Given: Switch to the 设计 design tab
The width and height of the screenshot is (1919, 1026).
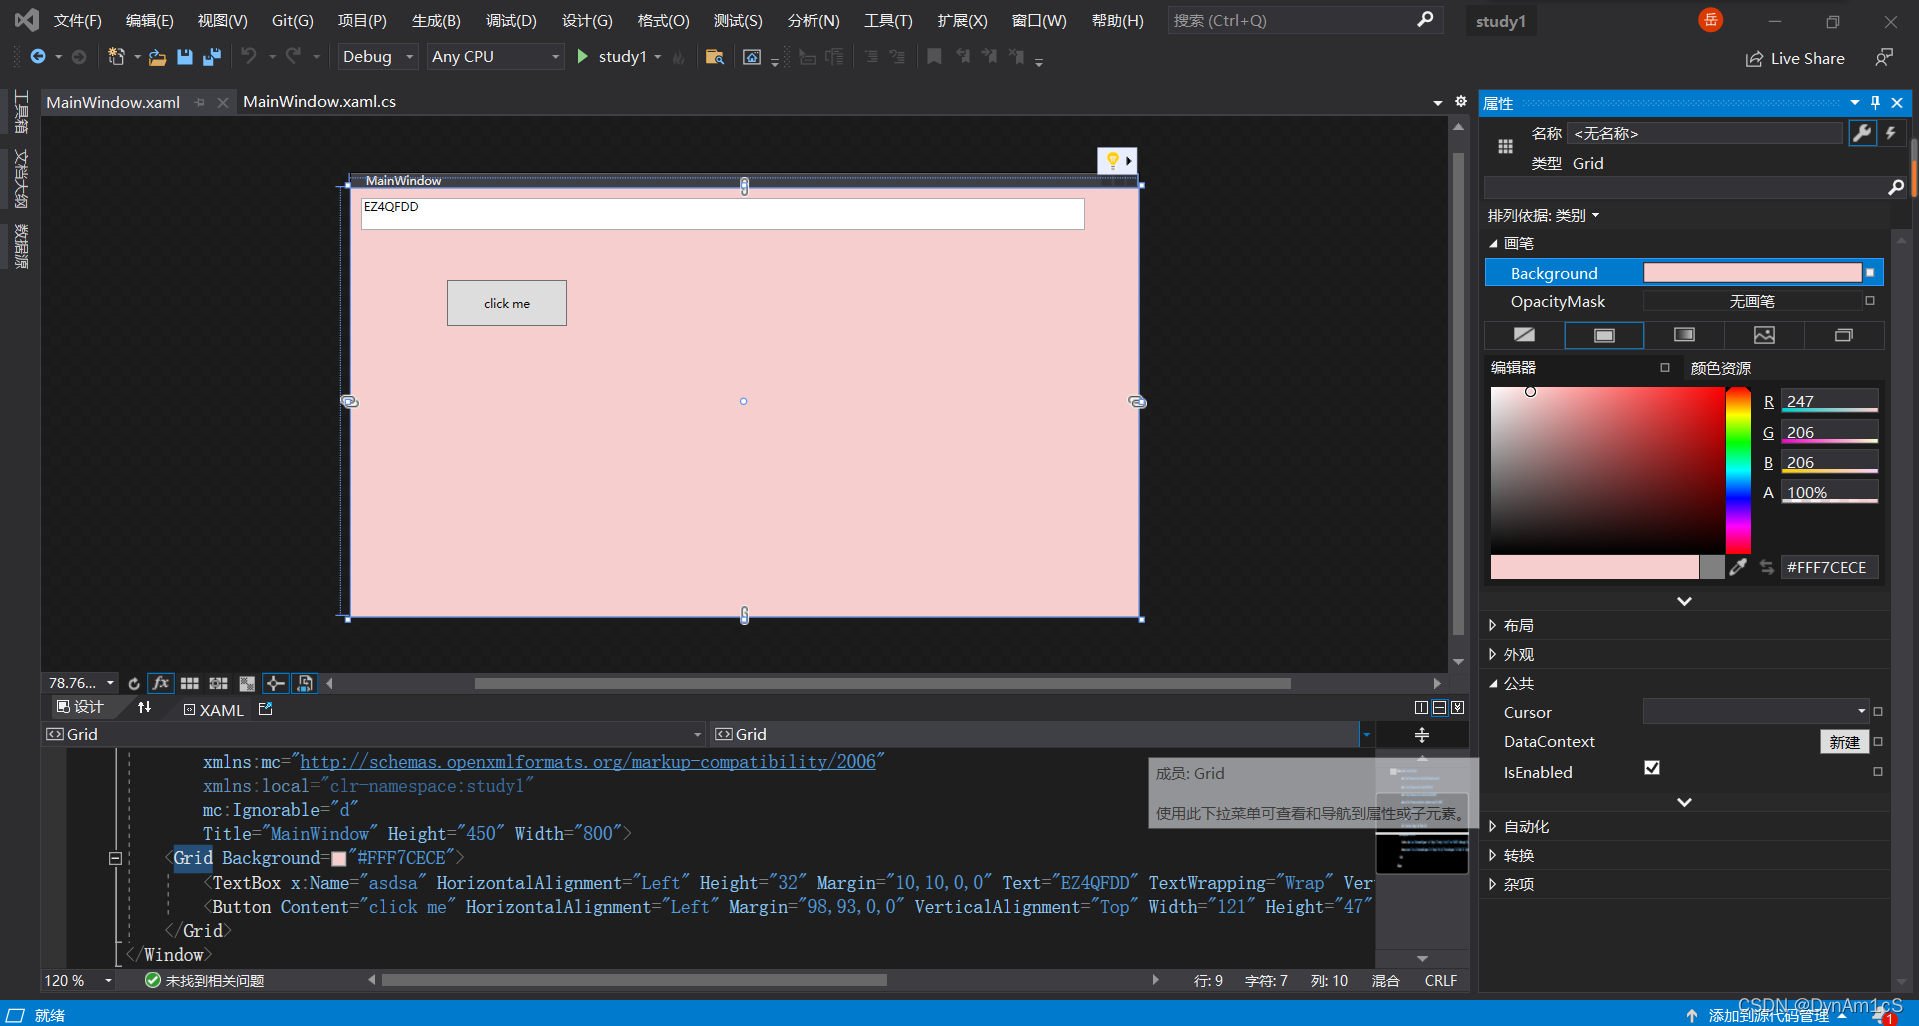Looking at the screenshot, I should 80,707.
